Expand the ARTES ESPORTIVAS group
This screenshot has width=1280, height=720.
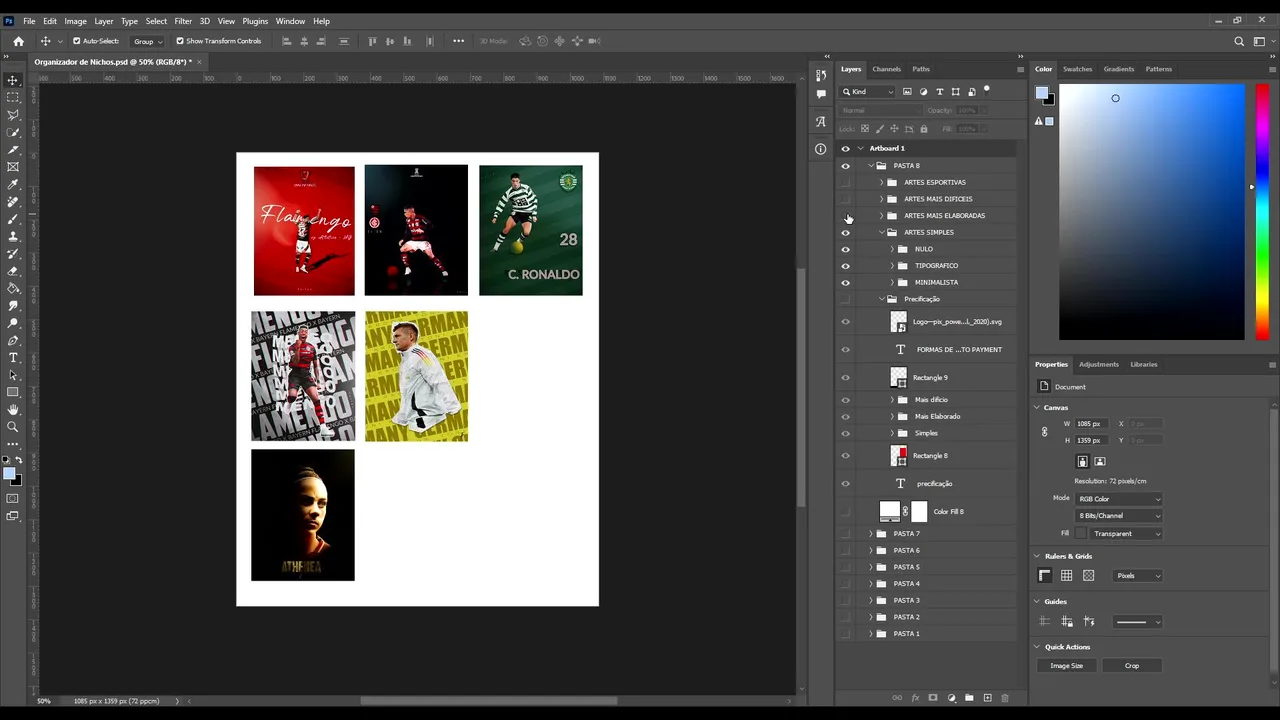coord(881,183)
